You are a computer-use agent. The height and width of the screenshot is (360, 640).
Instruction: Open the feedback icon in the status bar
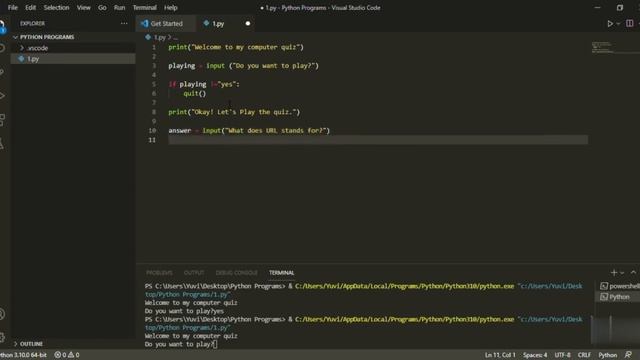[628, 355]
